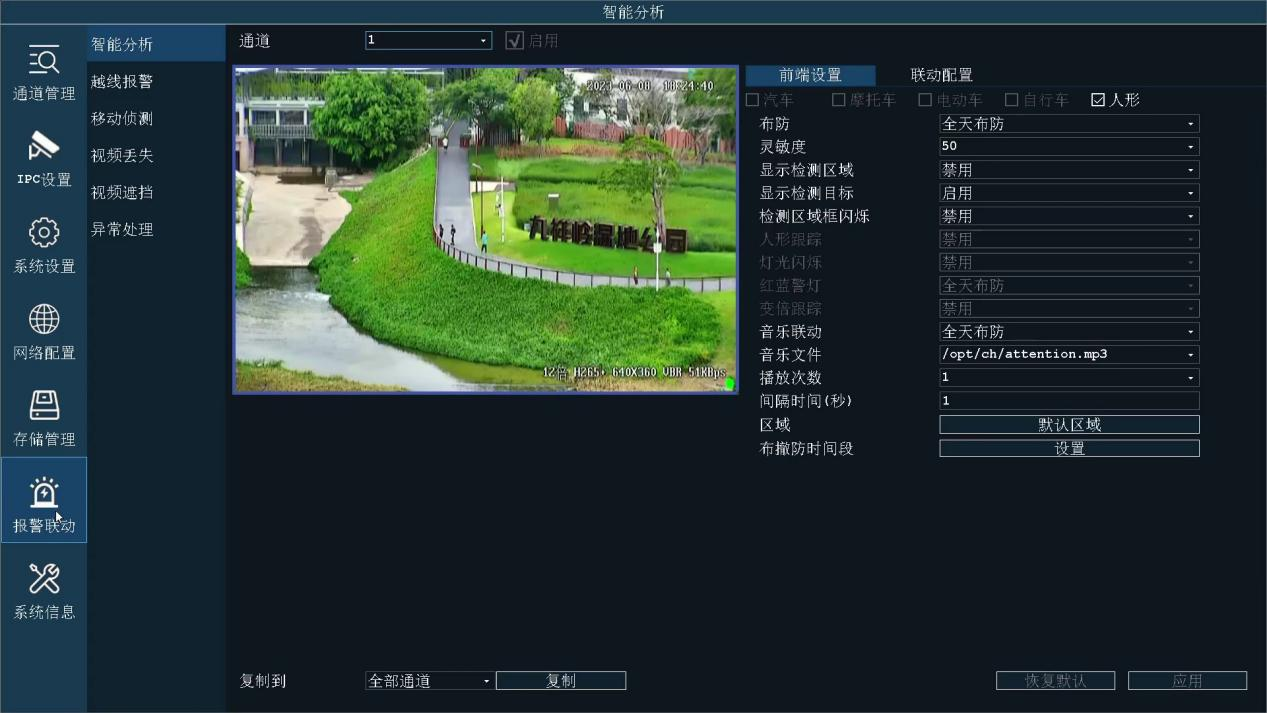Switch to the 联动配置 tab
This screenshot has height=713, width=1267.
click(x=940, y=74)
